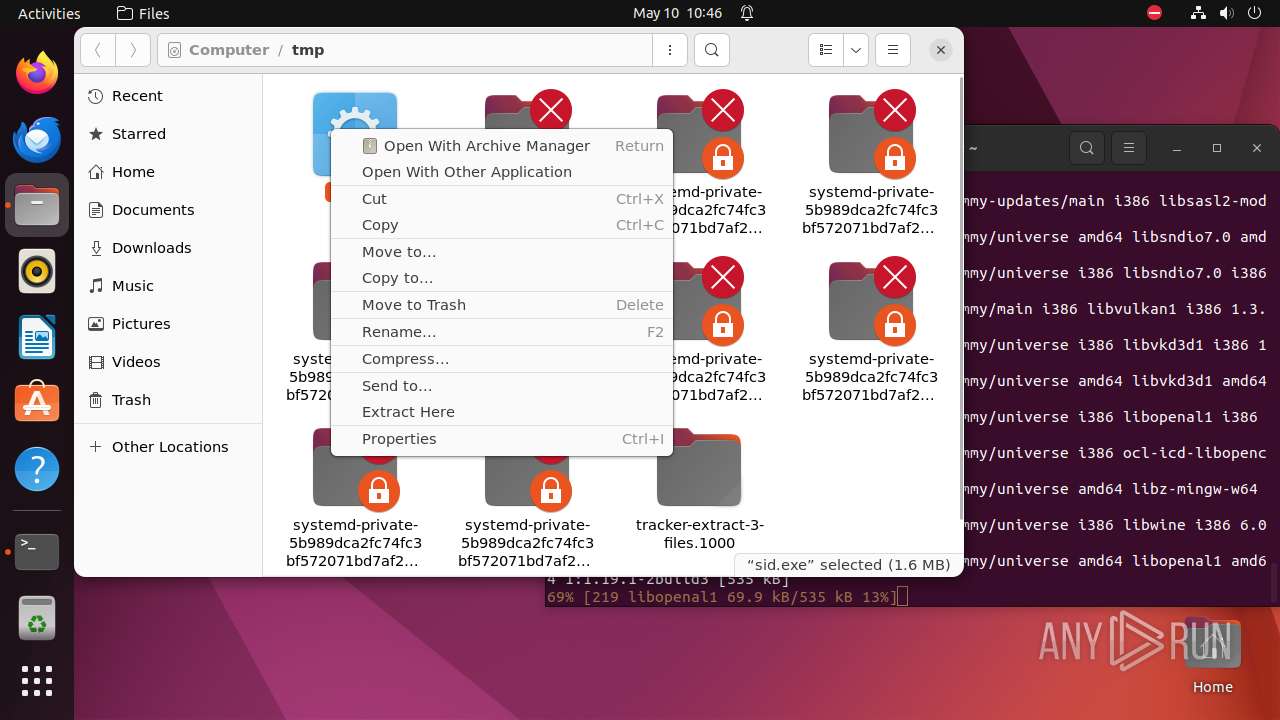Choose Open With Other Application
This screenshot has width=1280, height=720.
(x=502, y=172)
